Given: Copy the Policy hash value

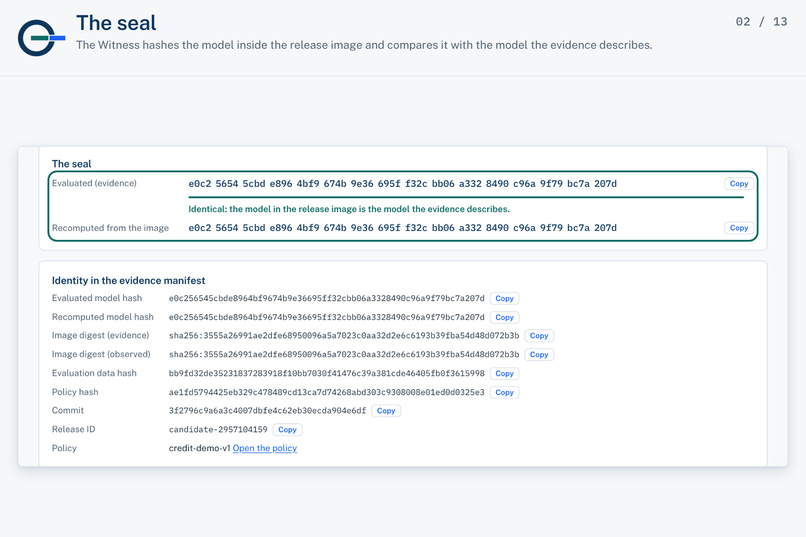Looking at the screenshot, I should 504,393.
